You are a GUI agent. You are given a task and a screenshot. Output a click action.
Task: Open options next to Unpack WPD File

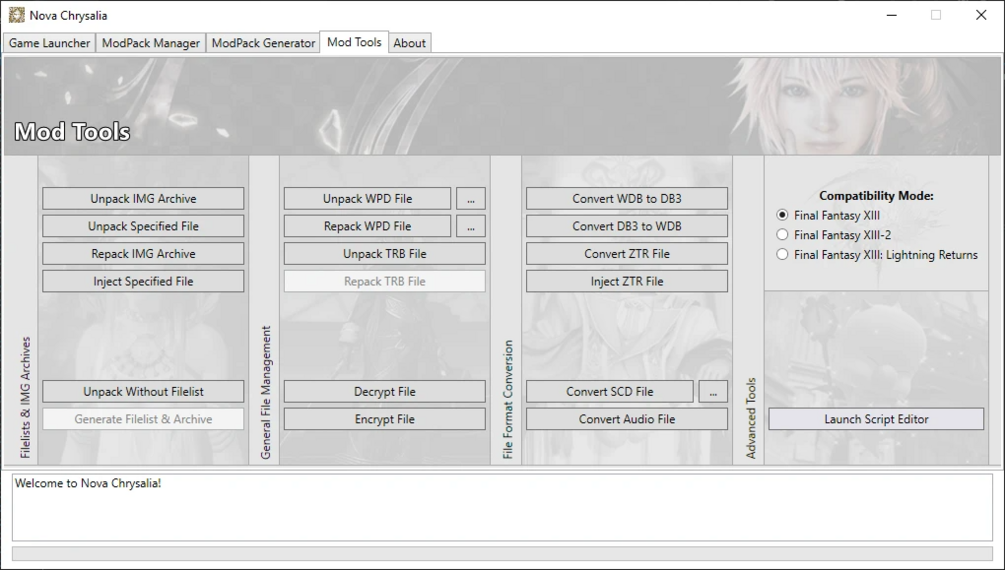470,199
